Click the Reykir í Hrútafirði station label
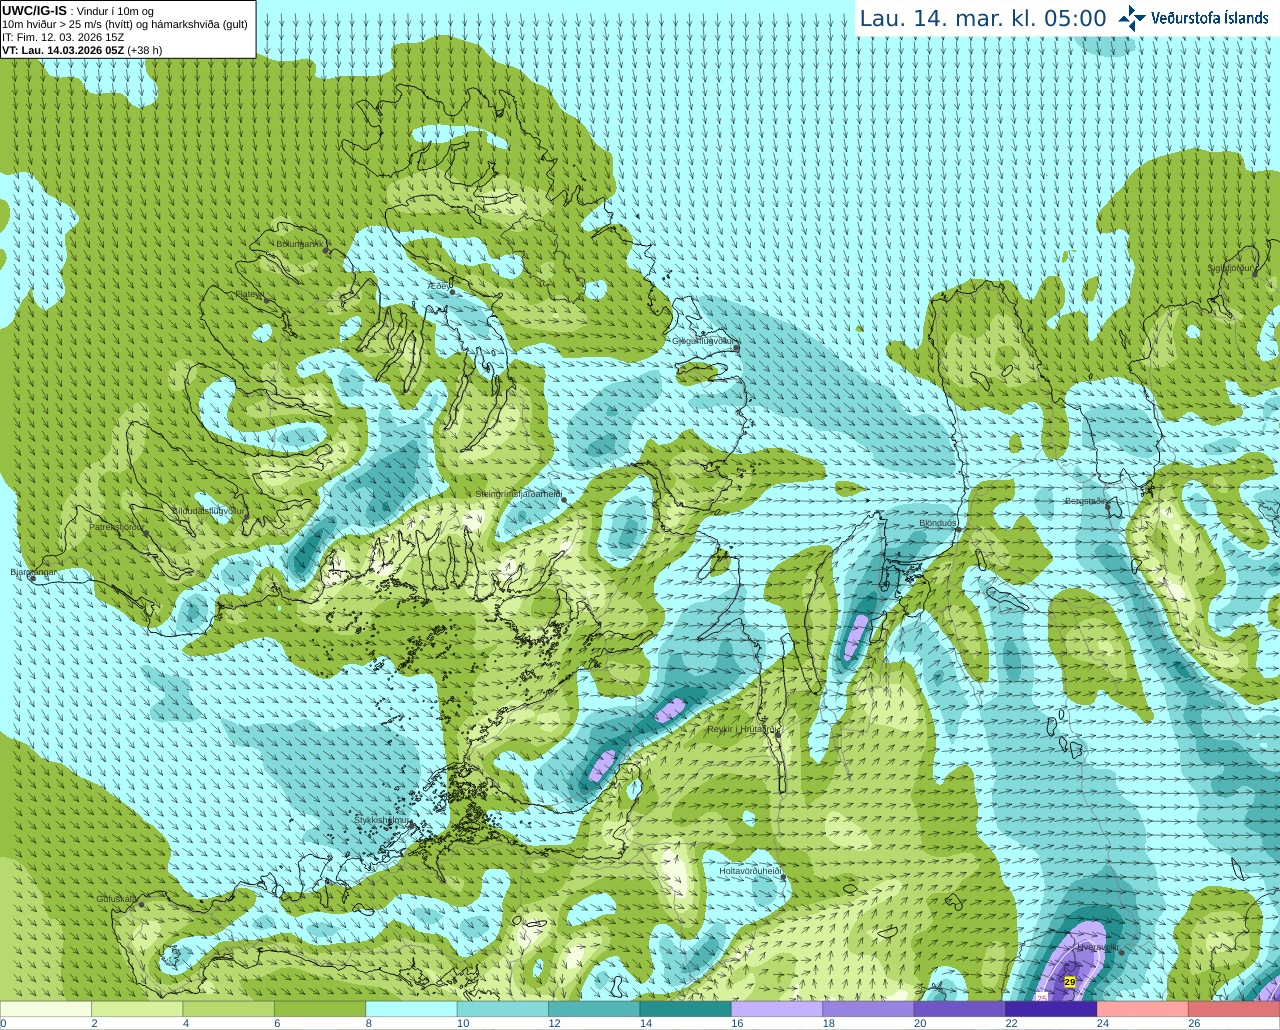This screenshot has height=1030, width=1280. [x=742, y=729]
